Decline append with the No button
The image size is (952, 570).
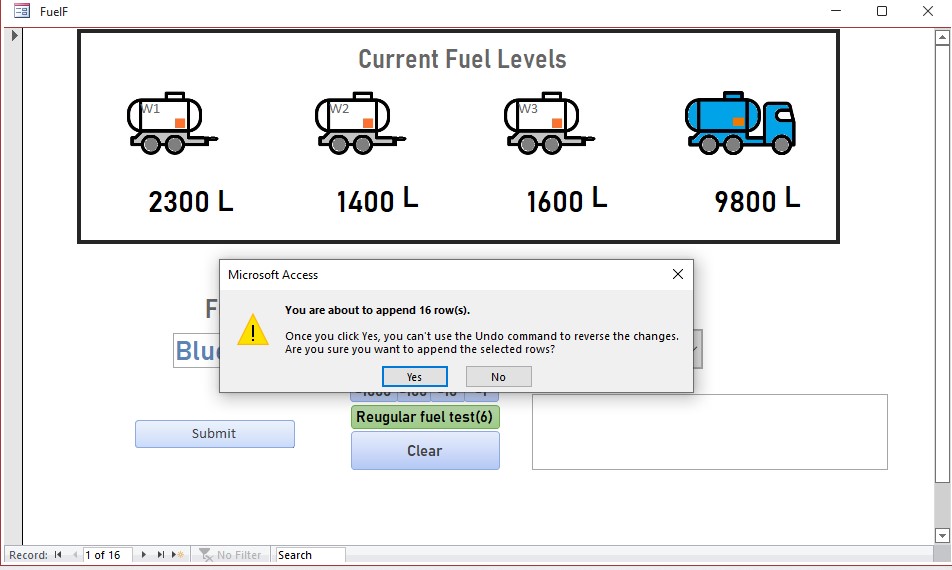[x=498, y=376]
